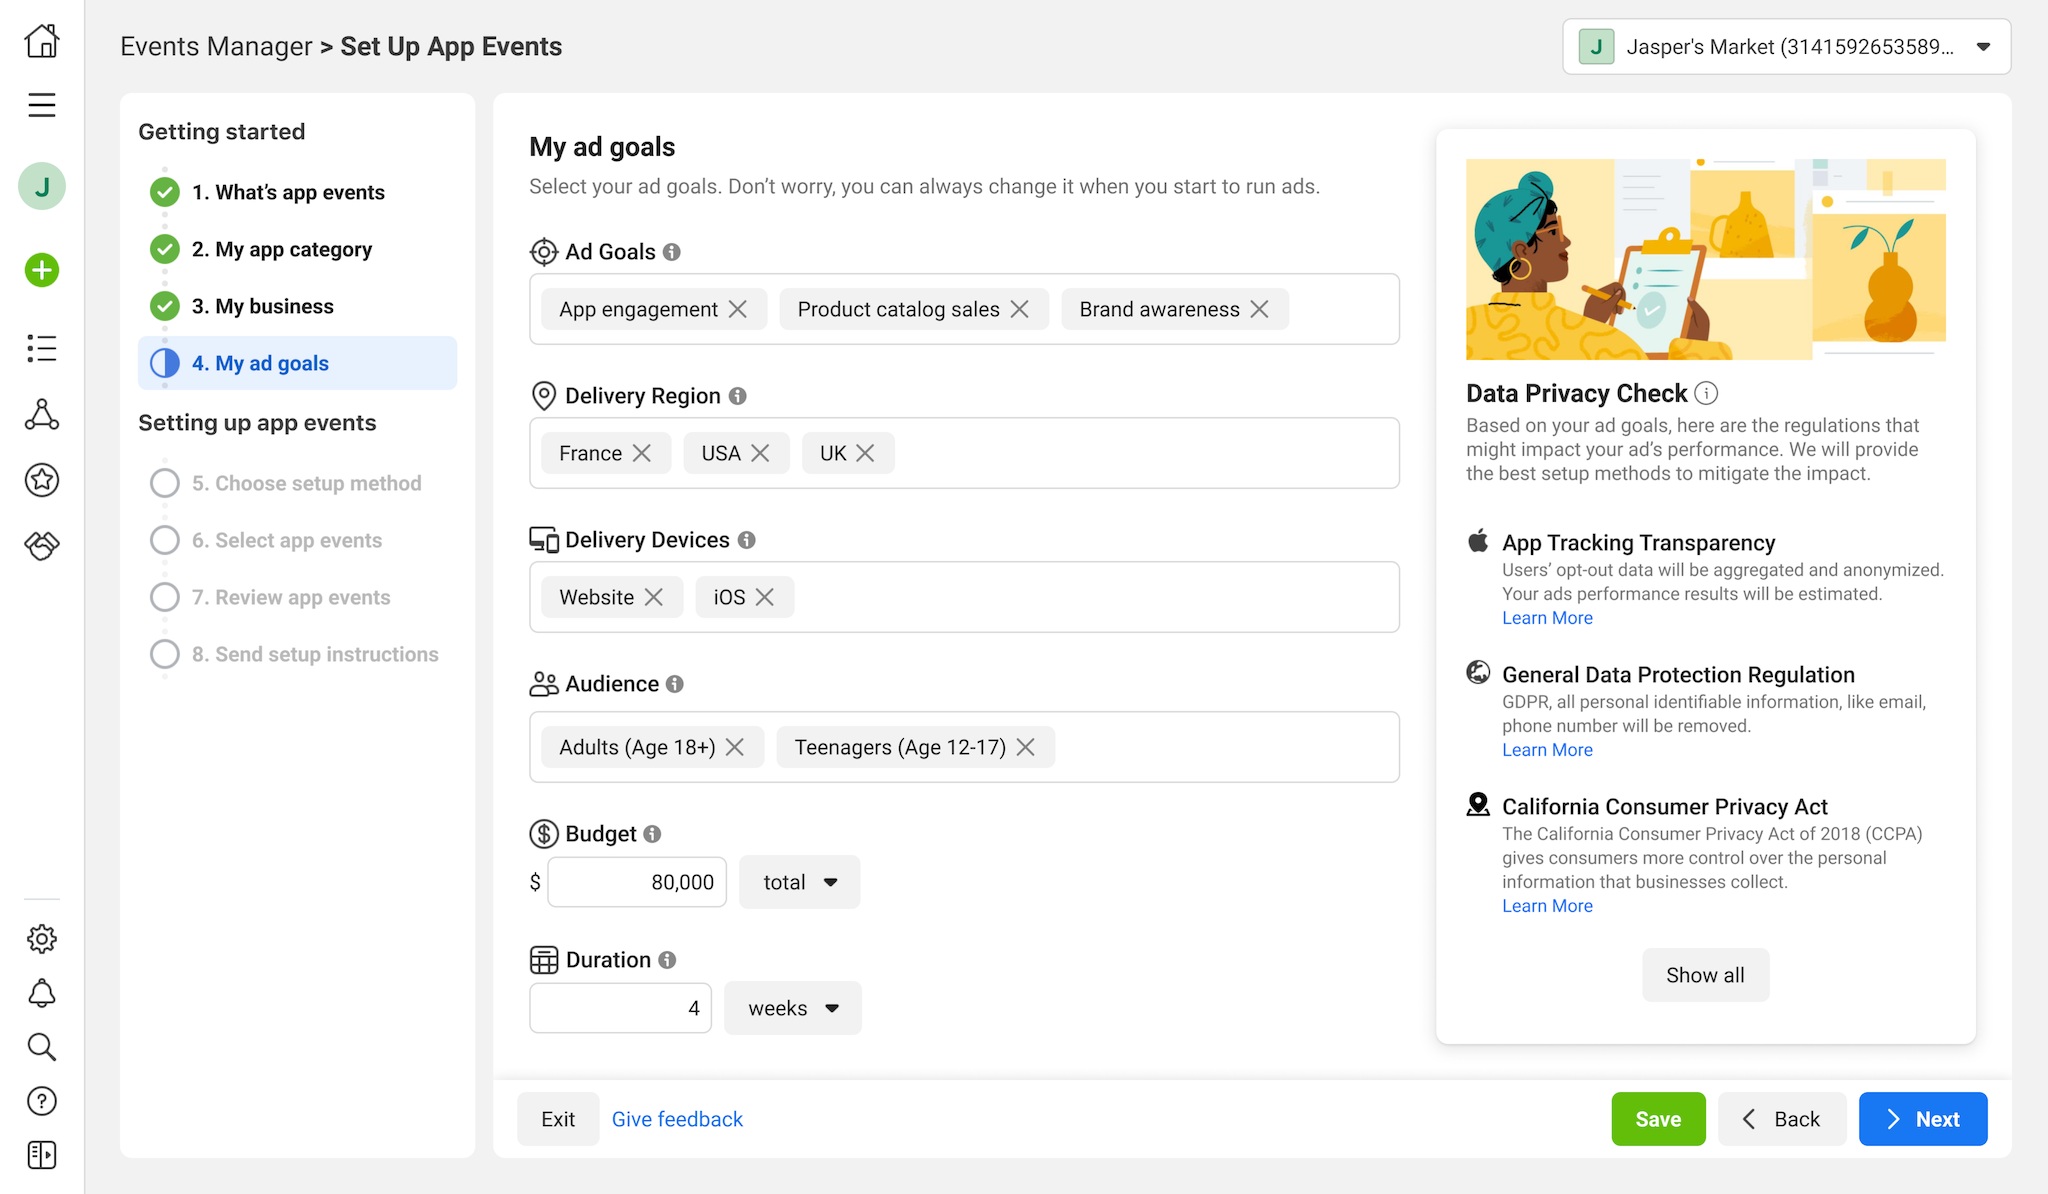Open the help question mark icon
The width and height of the screenshot is (2048, 1194).
coord(42,1101)
